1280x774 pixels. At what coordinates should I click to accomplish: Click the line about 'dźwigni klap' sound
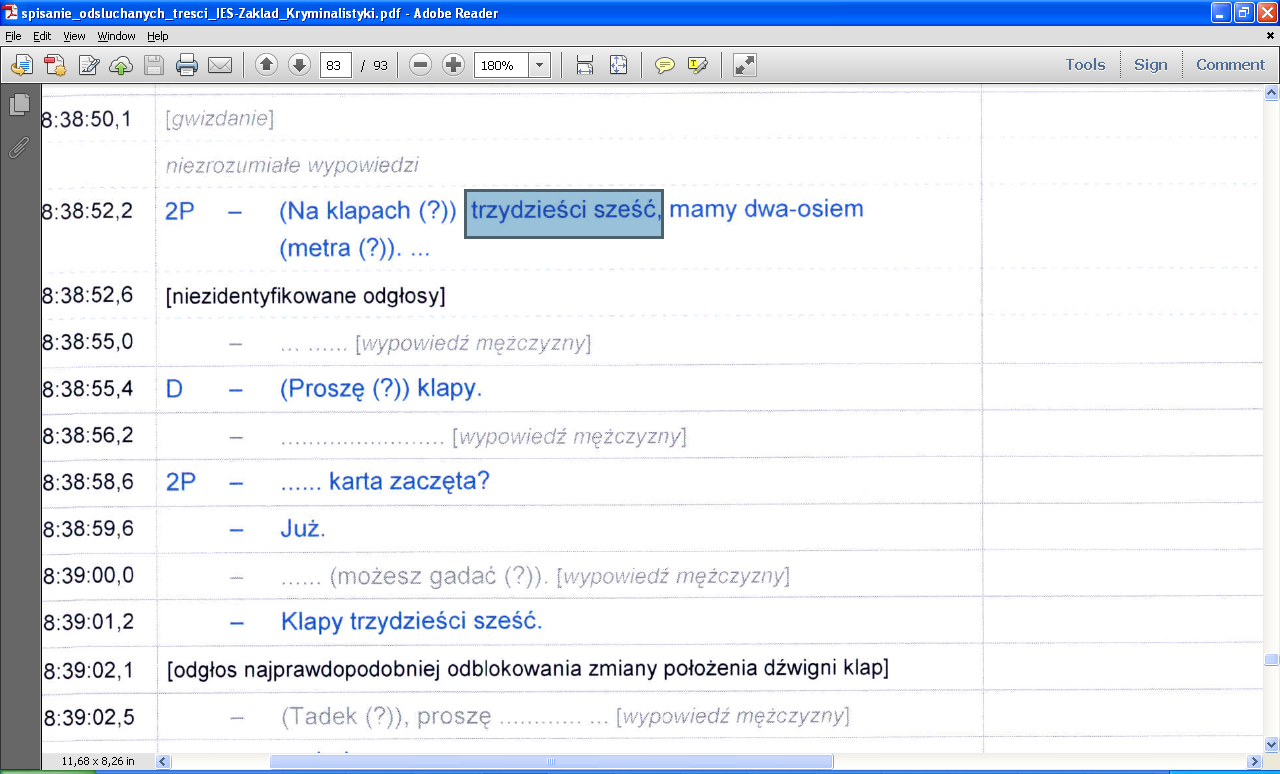528,668
